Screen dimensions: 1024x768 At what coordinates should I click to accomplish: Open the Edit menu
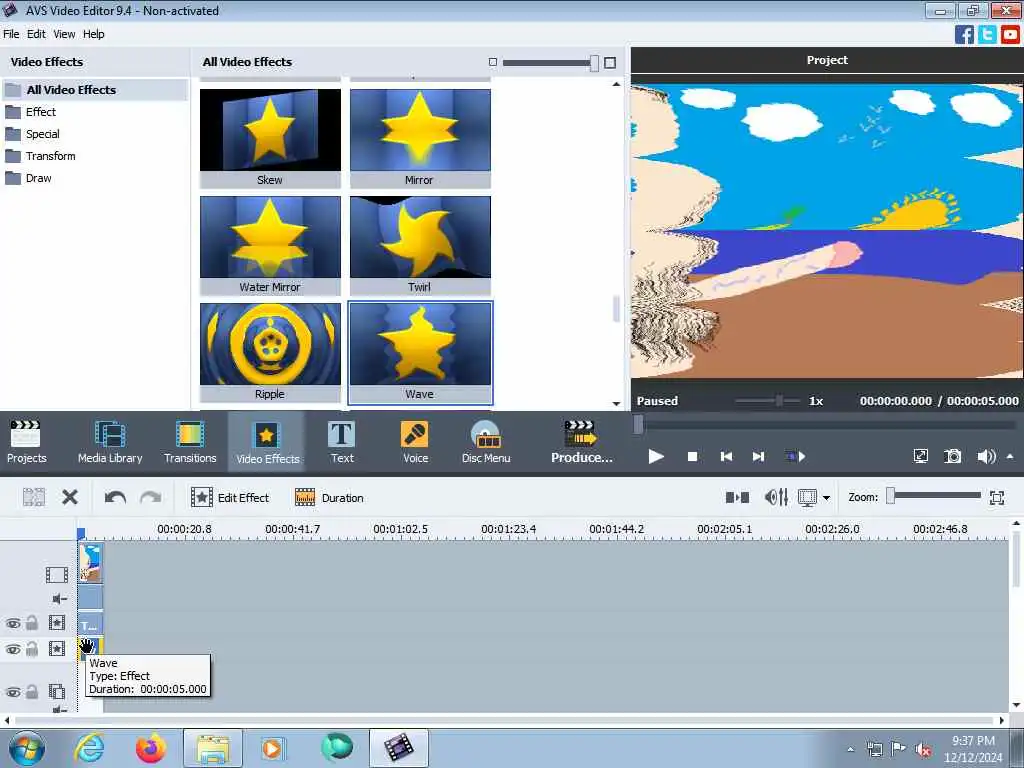coord(36,34)
